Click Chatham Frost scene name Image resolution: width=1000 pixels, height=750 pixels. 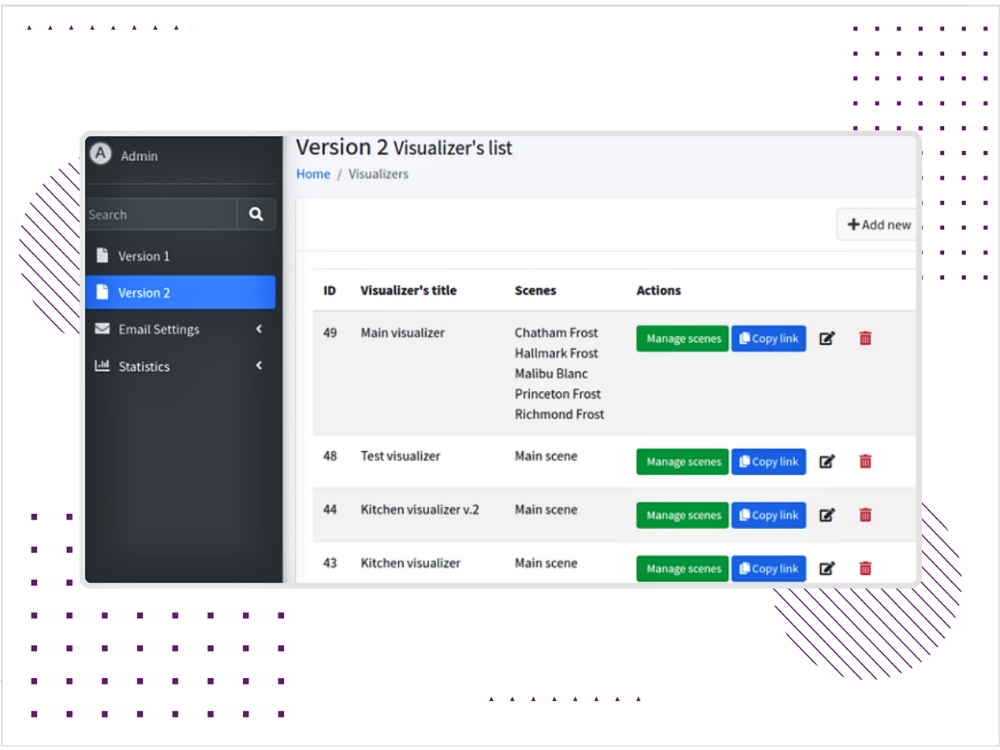(x=556, y=333)
